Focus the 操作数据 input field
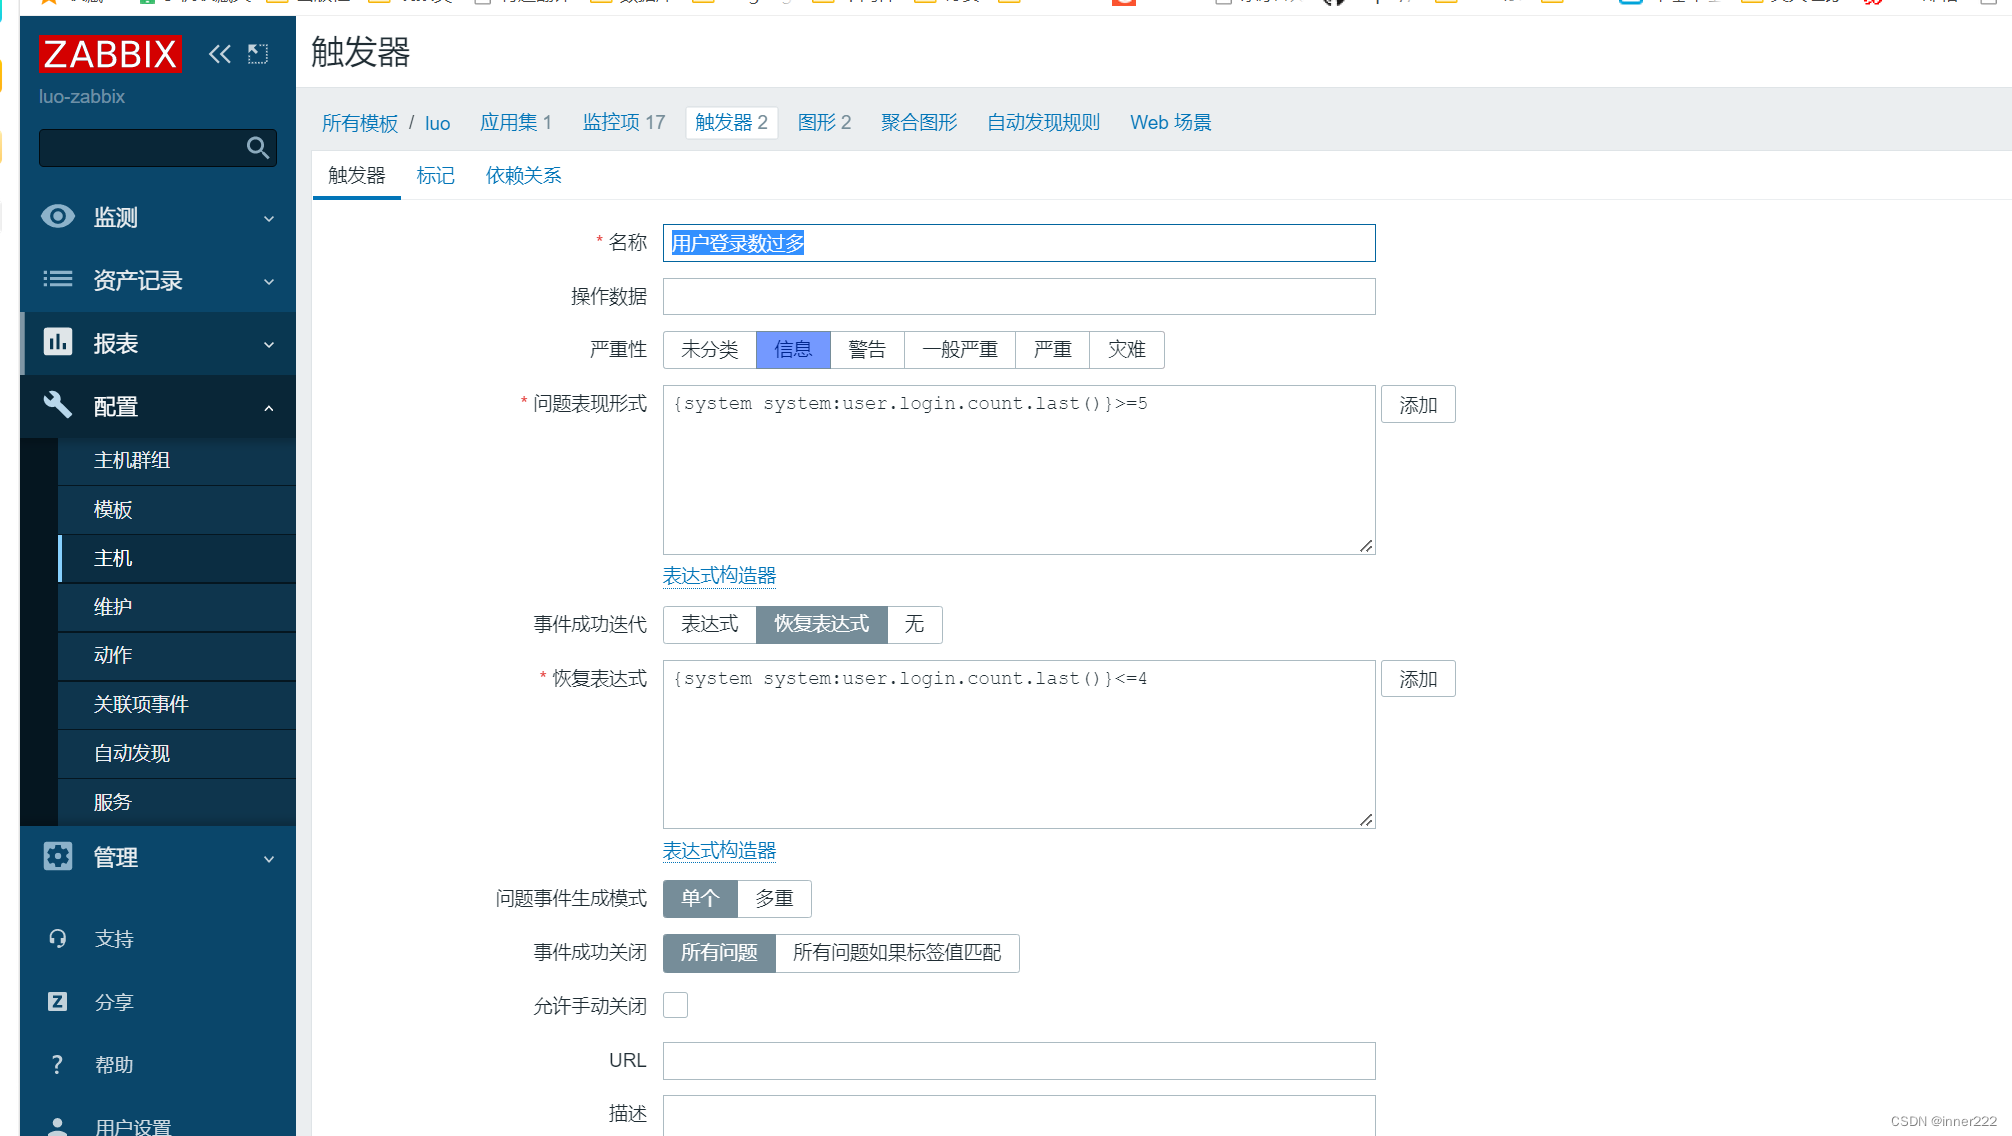This screenshot has height=1136, width=2012. click(x=1019, y=296)
